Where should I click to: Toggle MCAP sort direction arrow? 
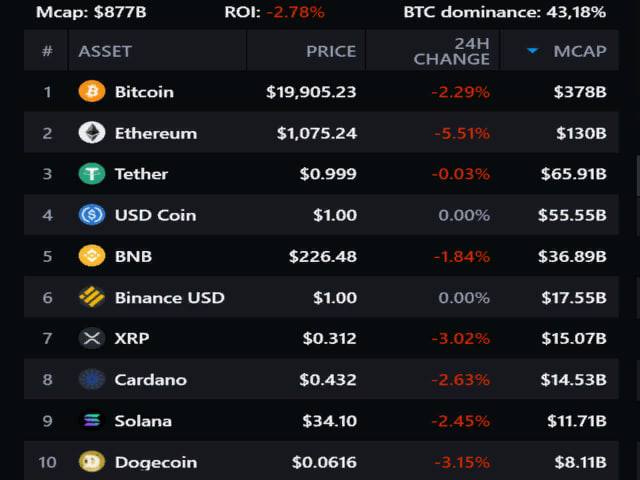click(x=532, y=51)
